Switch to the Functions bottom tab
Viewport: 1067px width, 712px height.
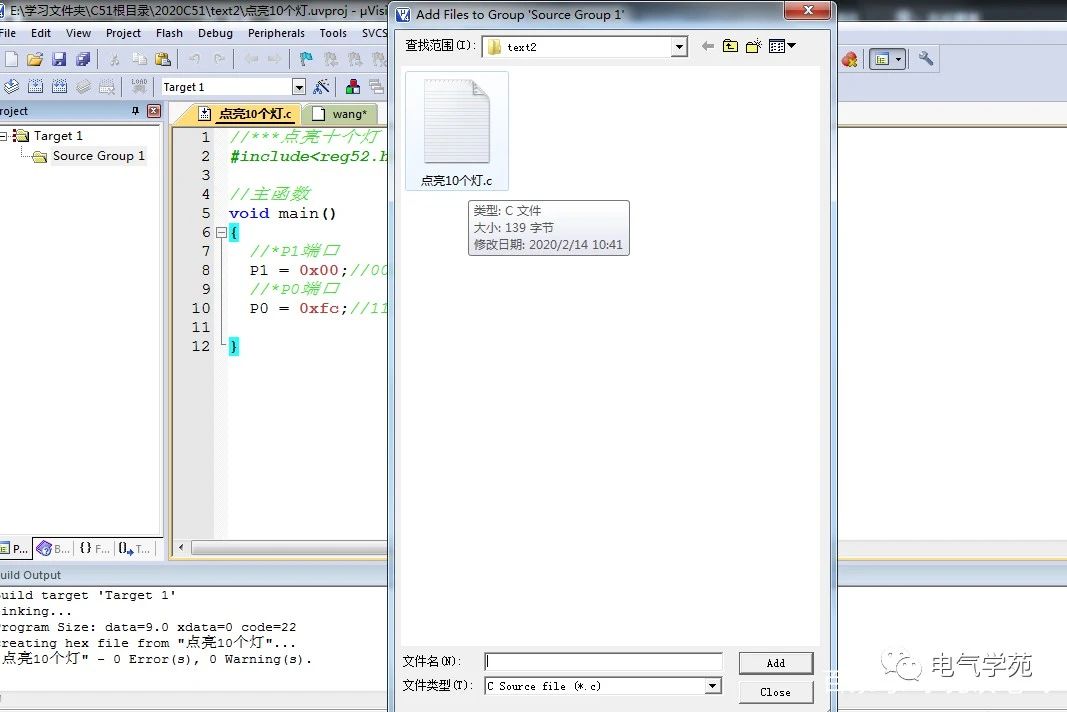pyautogui.click(x=95, y=548)
